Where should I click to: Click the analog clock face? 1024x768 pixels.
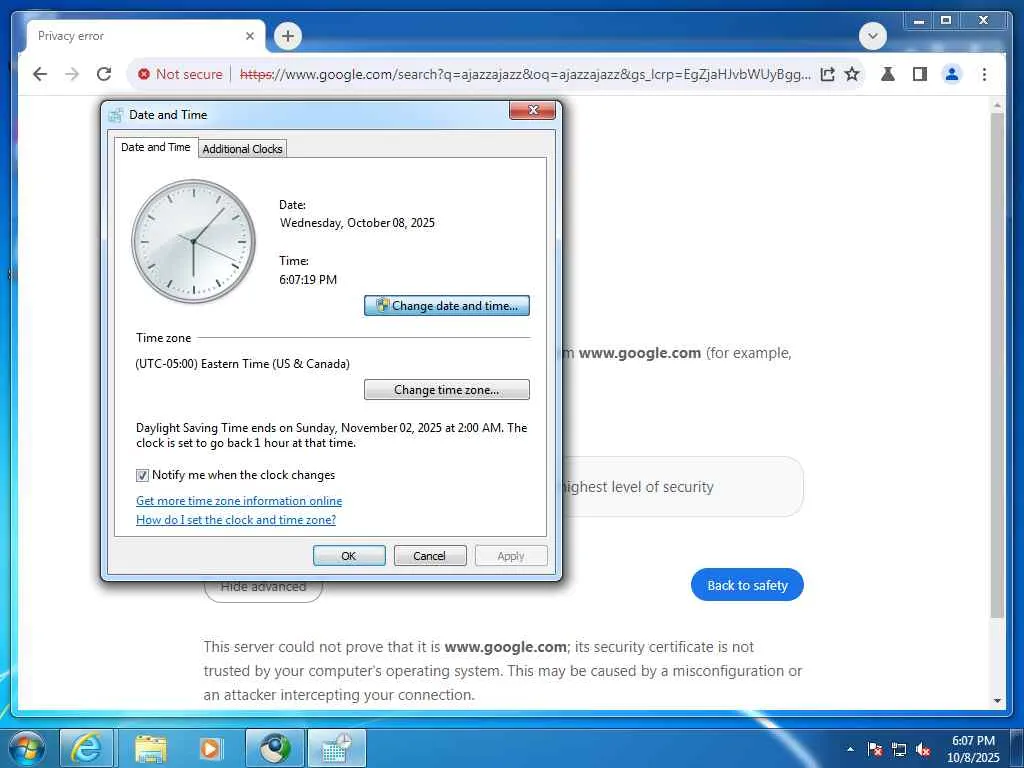click(193, 242)
